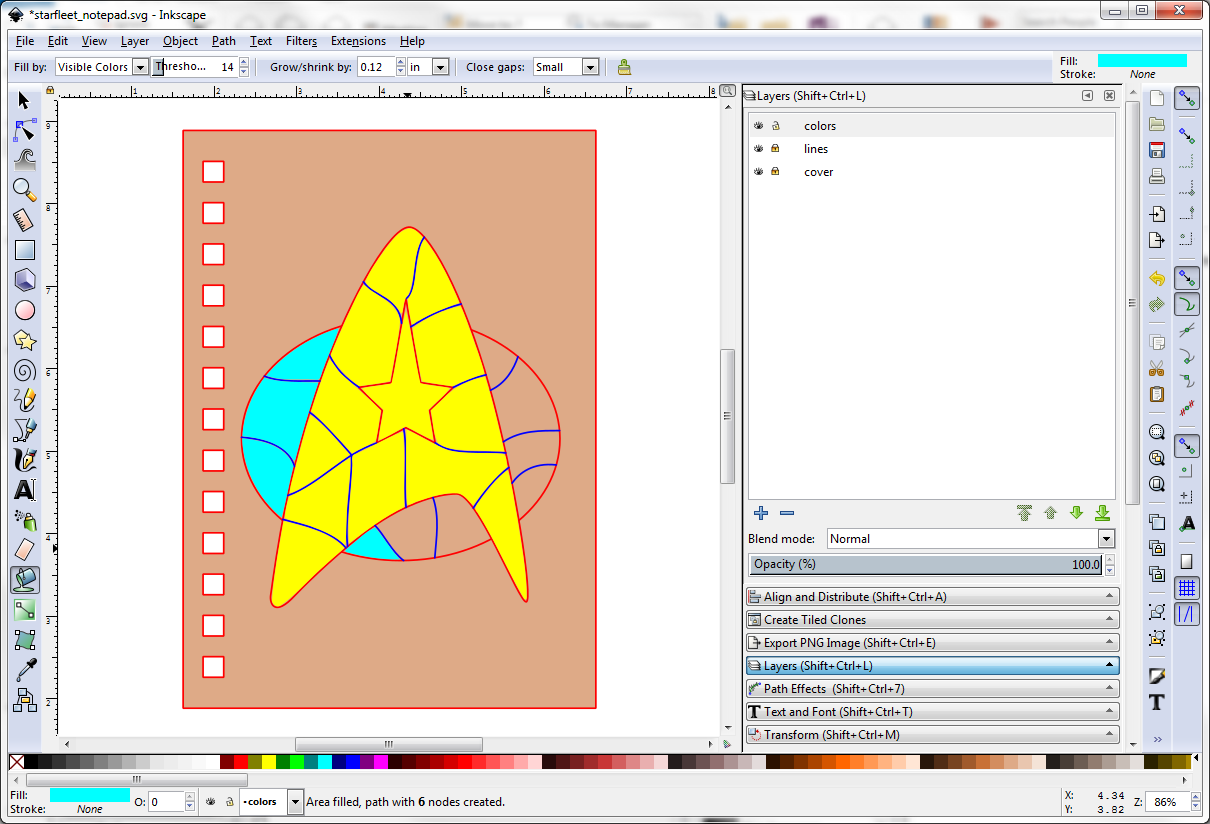
Task: Open the Text and Font icon in commands bar
Action: pos(1157,701)
